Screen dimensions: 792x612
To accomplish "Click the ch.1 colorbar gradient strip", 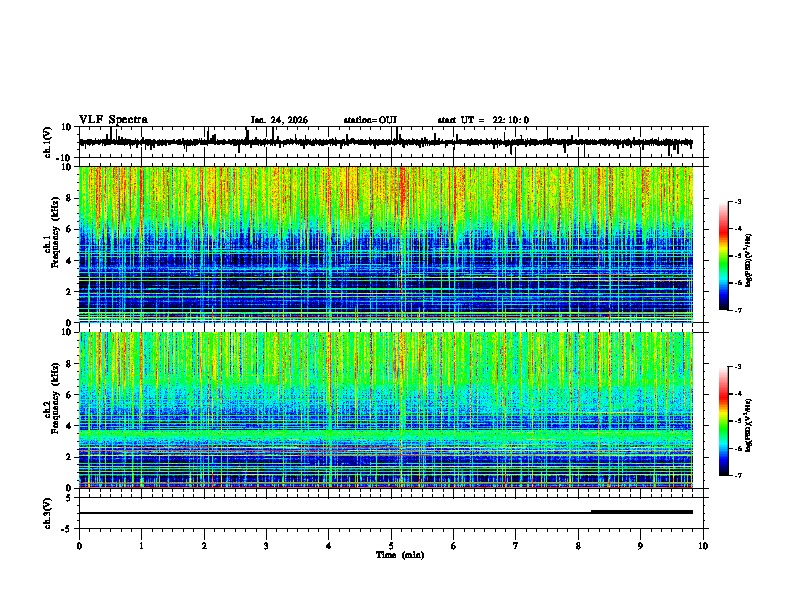I will [x=724, y=256].
